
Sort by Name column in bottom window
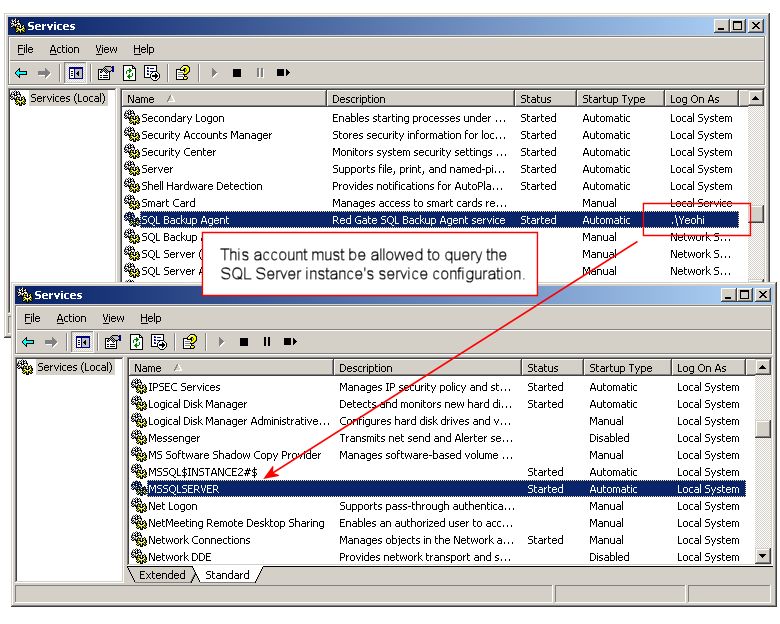point(231,368)
